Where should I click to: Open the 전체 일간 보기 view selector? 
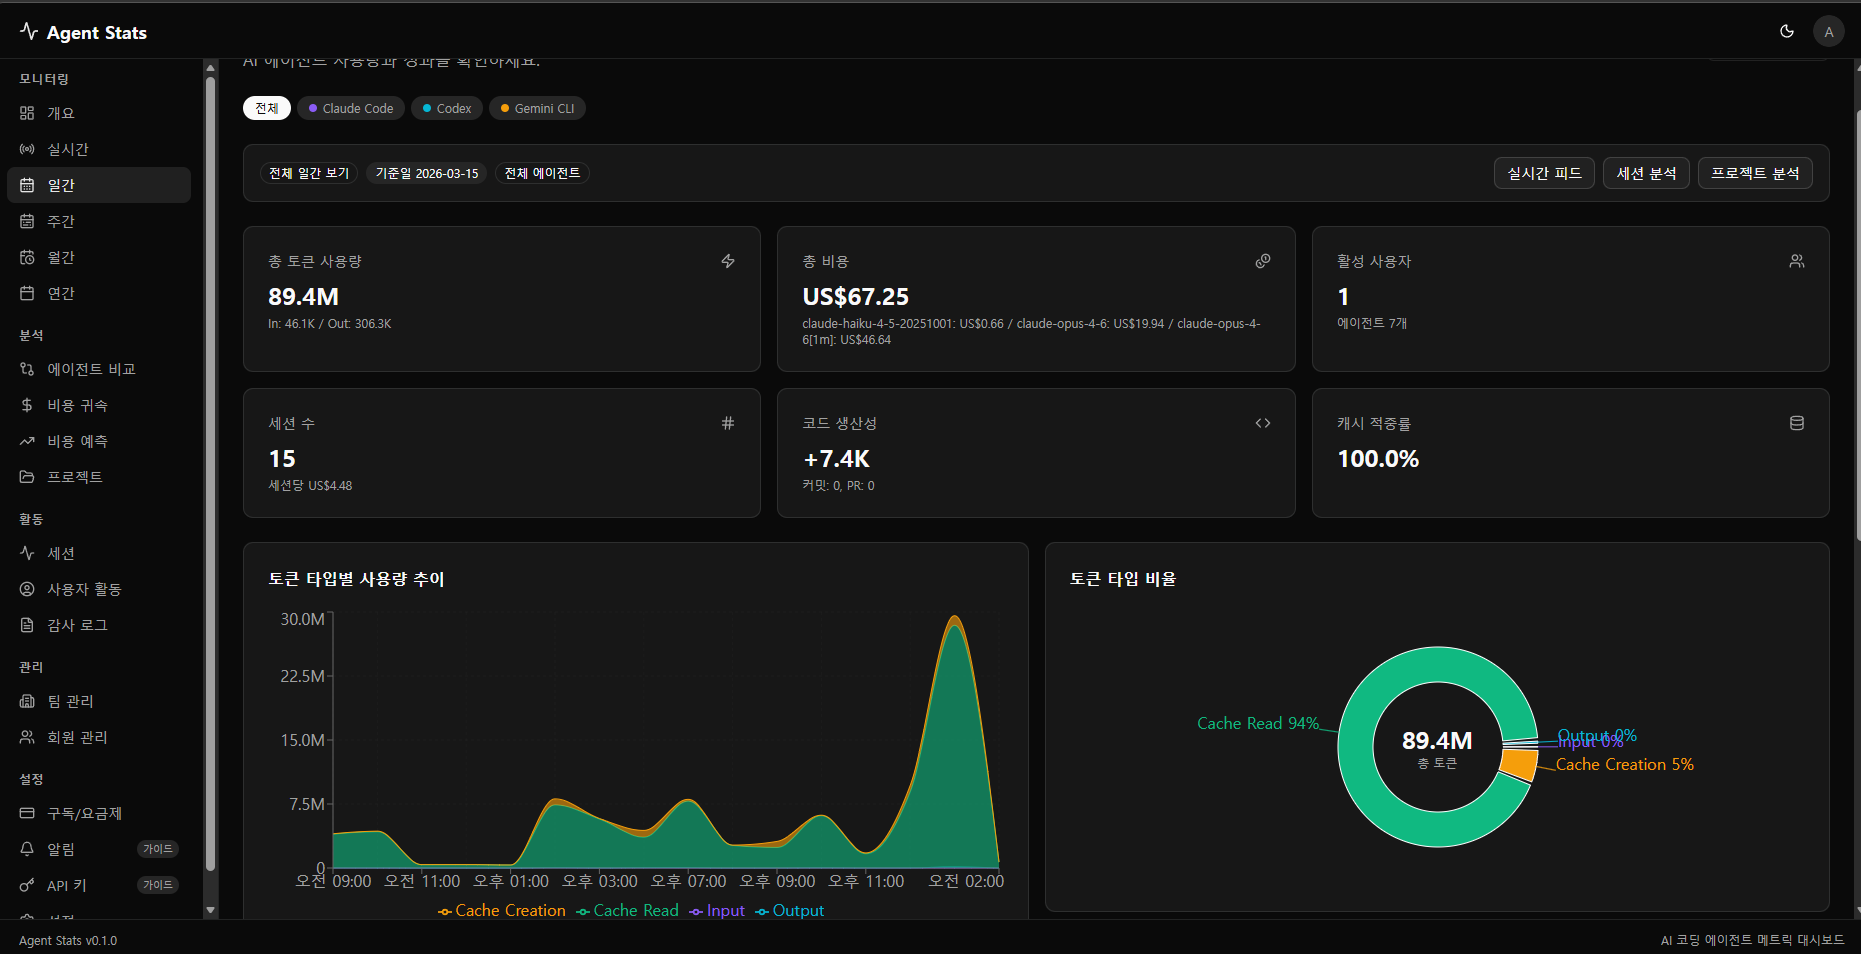[x=309, y=173]
